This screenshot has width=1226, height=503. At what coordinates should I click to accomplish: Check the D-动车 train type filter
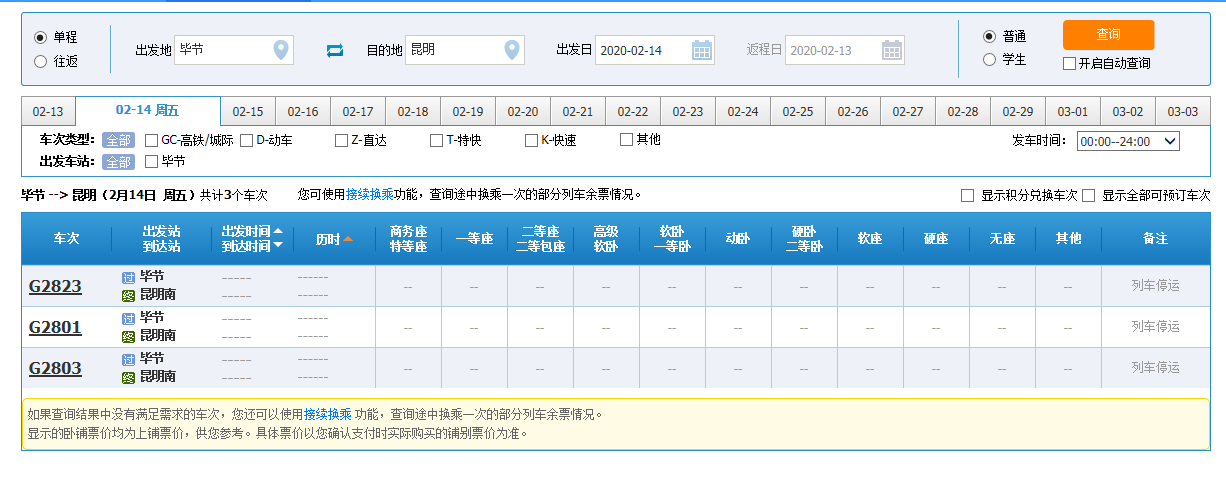pos(247,140)
